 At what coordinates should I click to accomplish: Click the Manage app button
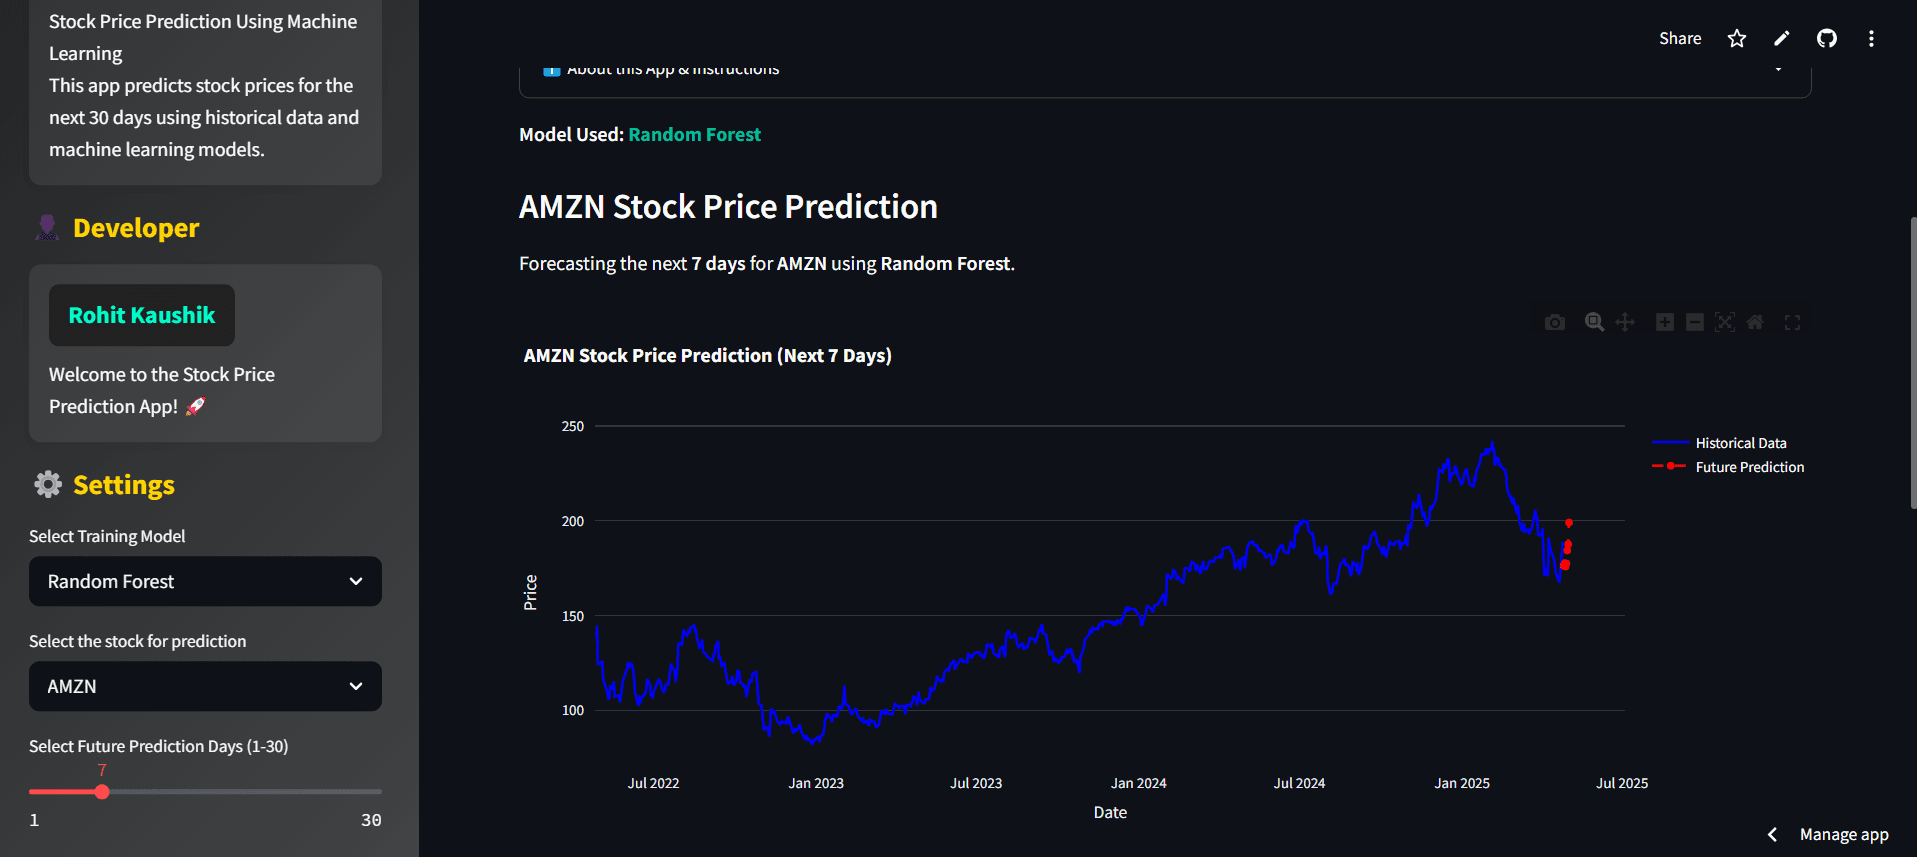click(1843, 834)
